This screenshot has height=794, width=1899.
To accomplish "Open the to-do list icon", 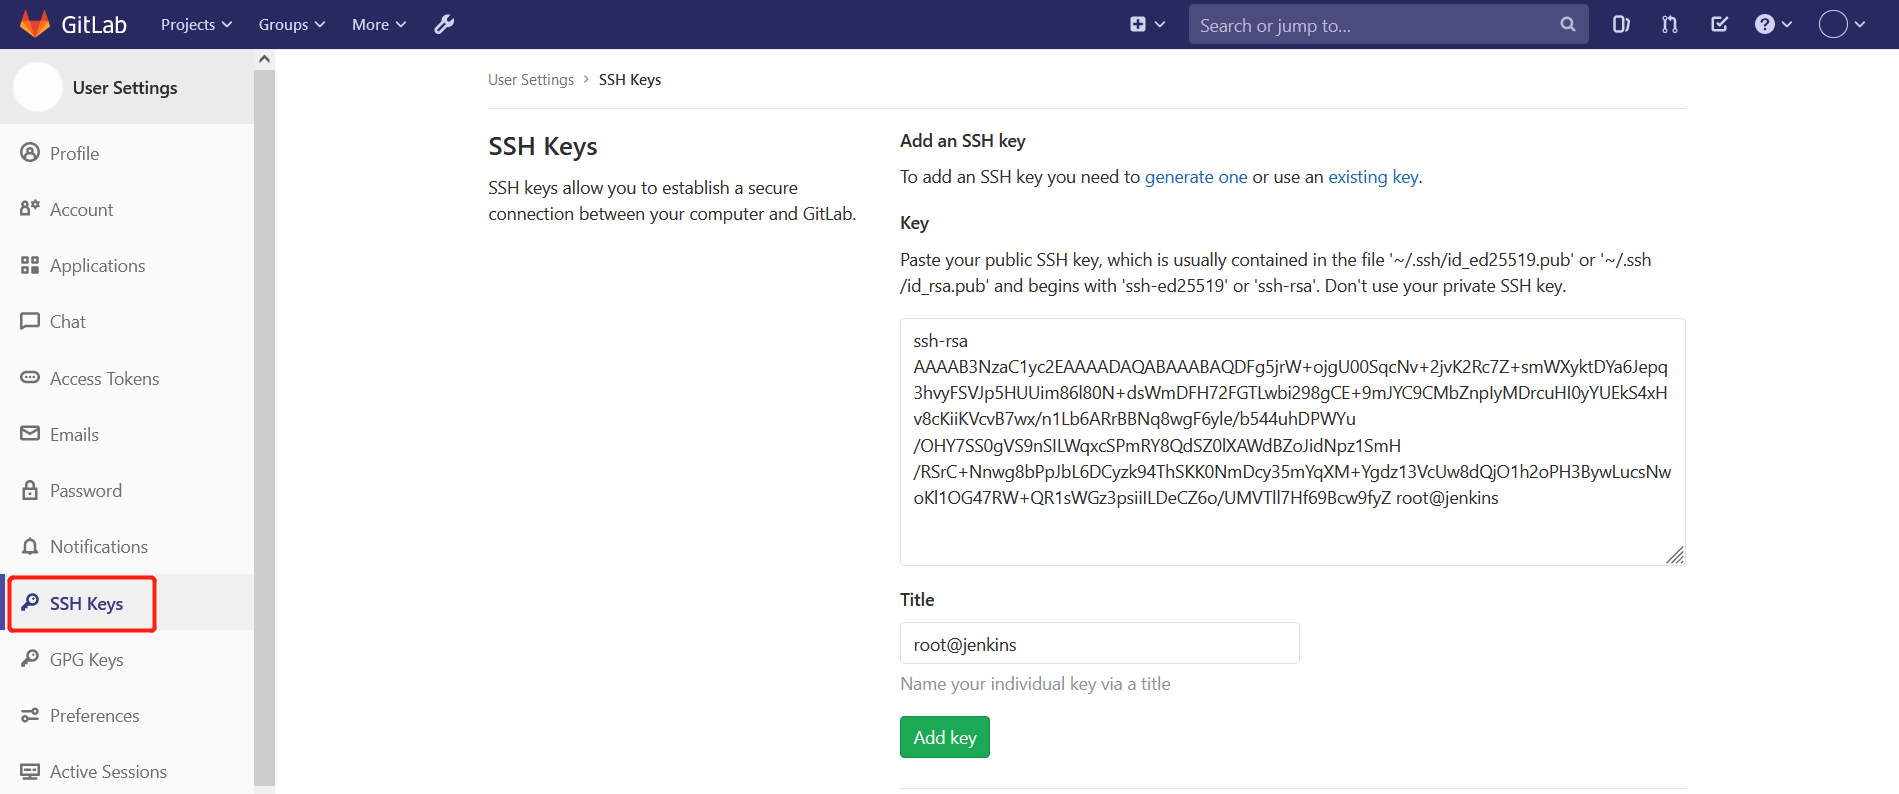I will point(1719,24).
